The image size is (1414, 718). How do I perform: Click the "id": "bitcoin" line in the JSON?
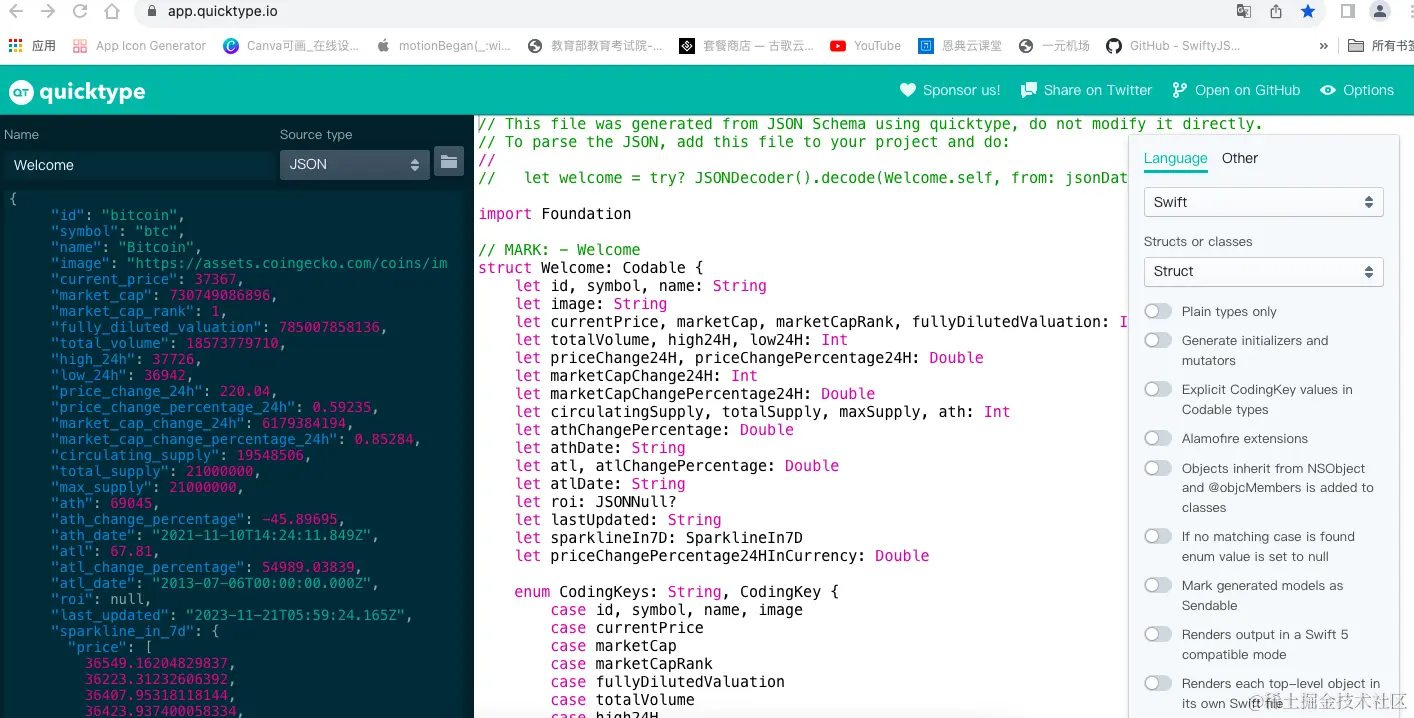point(118,215)
